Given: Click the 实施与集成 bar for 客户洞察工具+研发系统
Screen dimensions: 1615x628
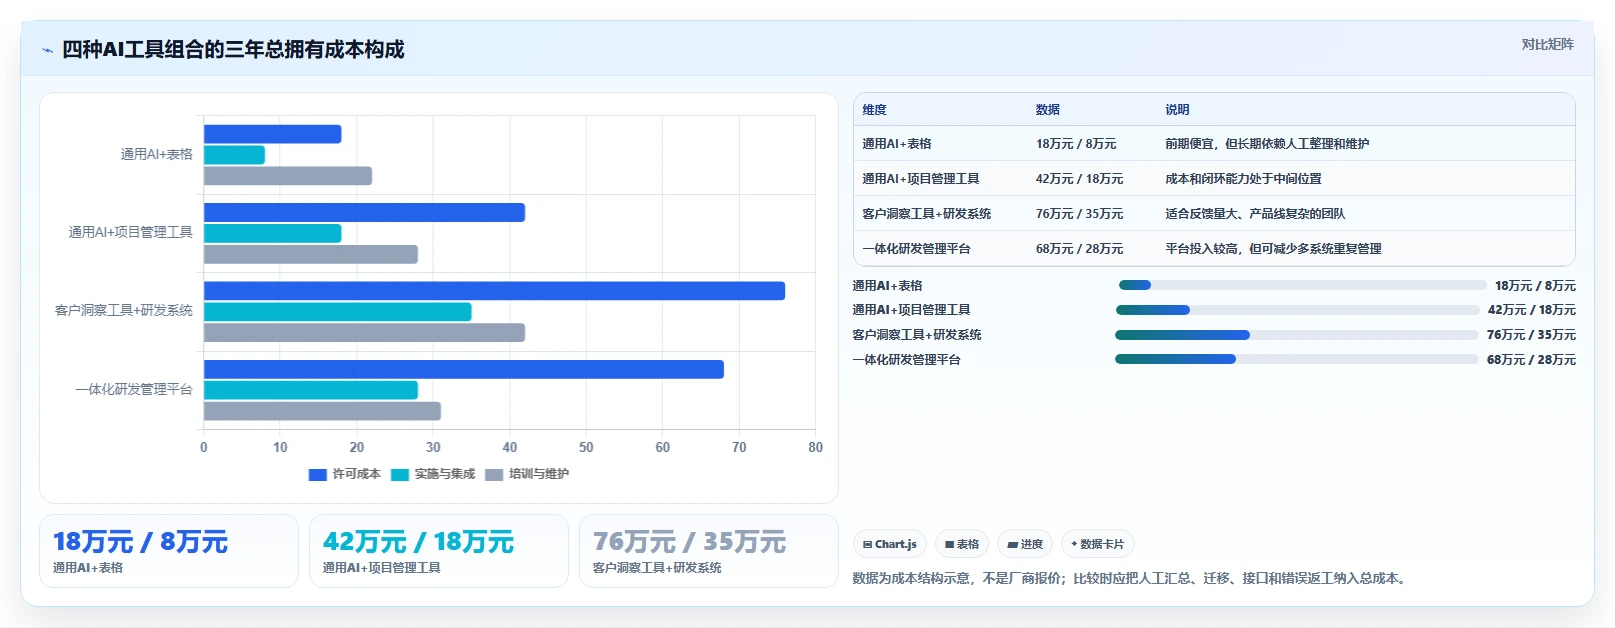Looking at the screenshot, I should coord(338,312).
